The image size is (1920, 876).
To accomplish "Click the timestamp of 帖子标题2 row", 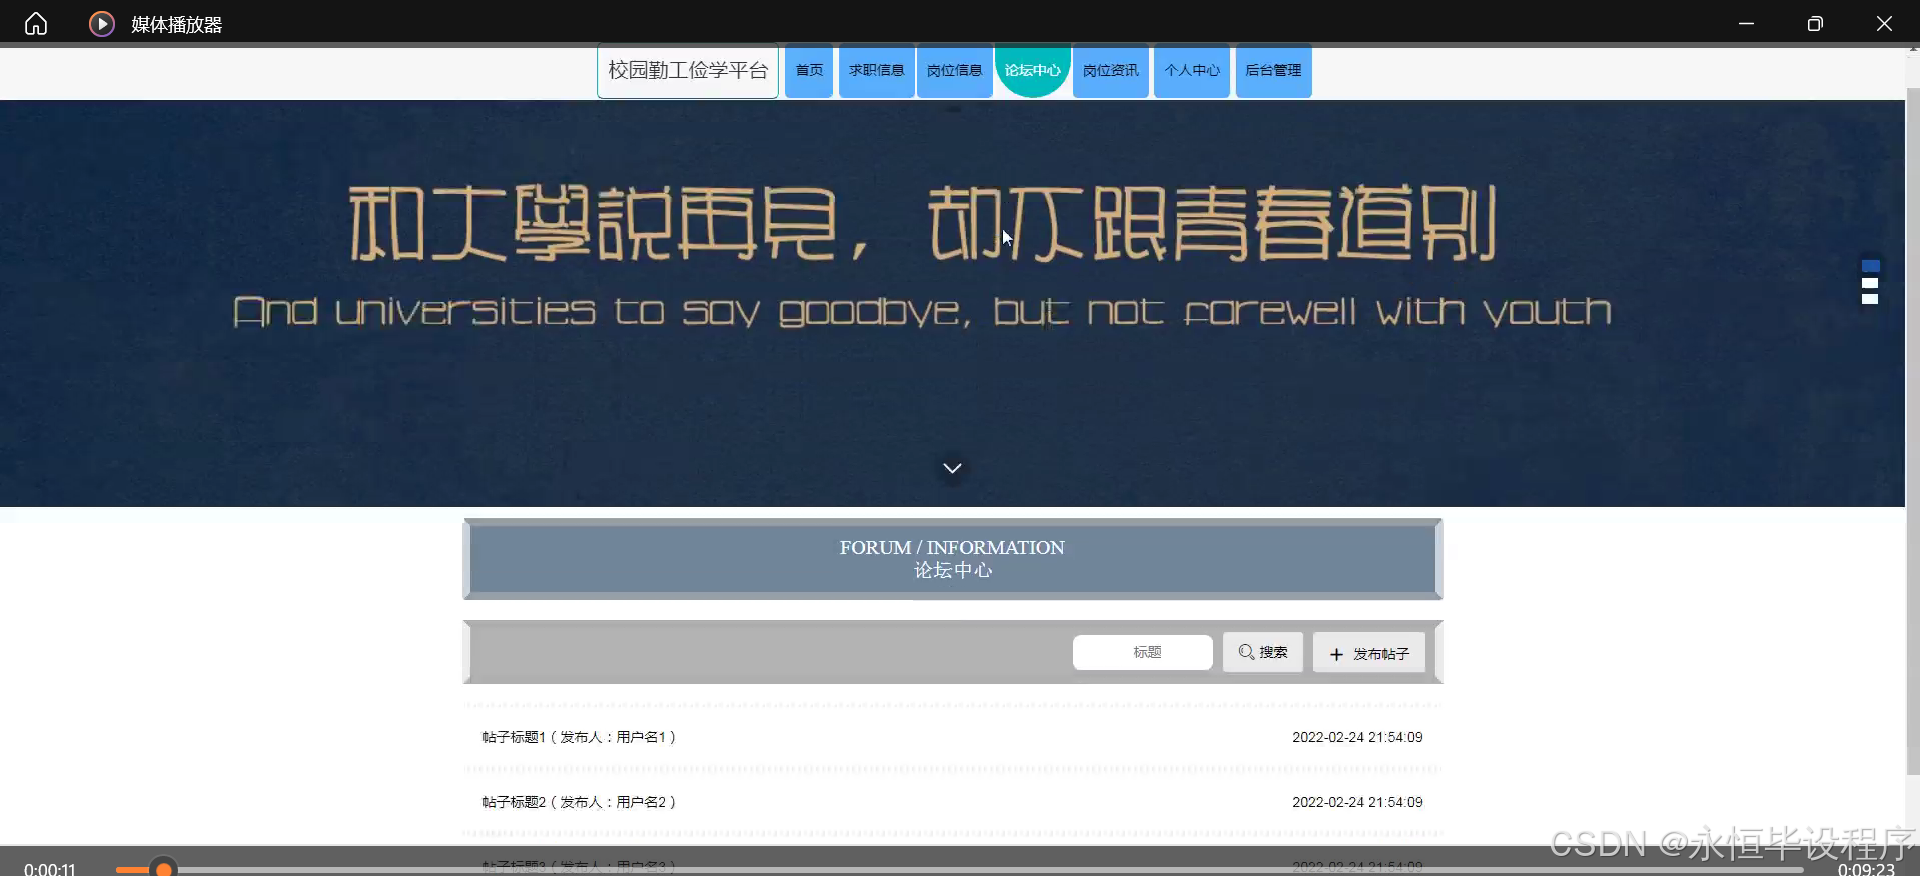I will (1357, 802).
